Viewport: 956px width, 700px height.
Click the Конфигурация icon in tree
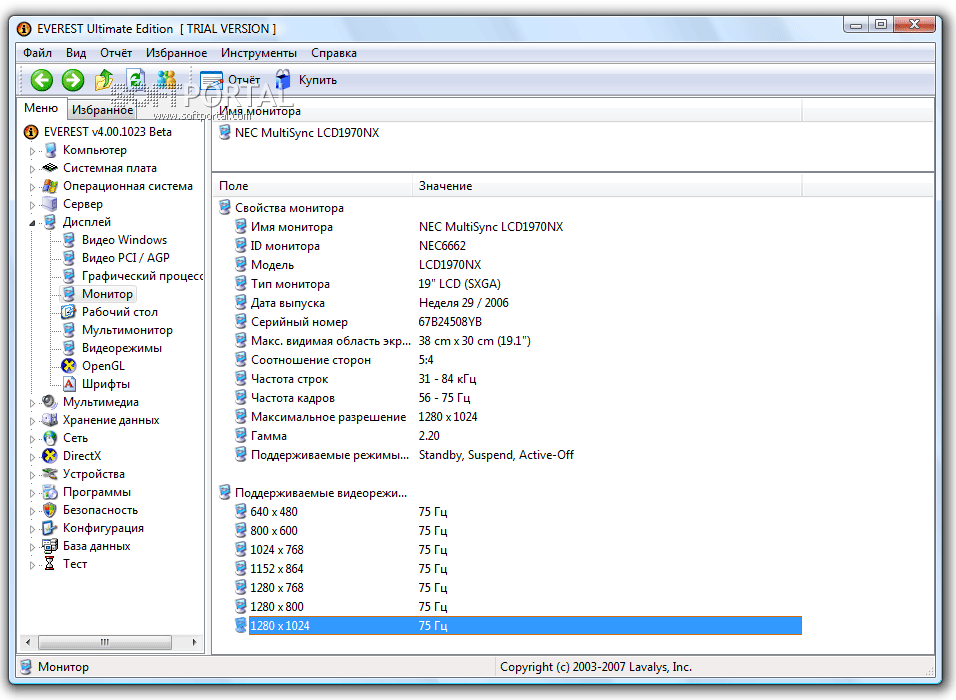pos(49,528)
